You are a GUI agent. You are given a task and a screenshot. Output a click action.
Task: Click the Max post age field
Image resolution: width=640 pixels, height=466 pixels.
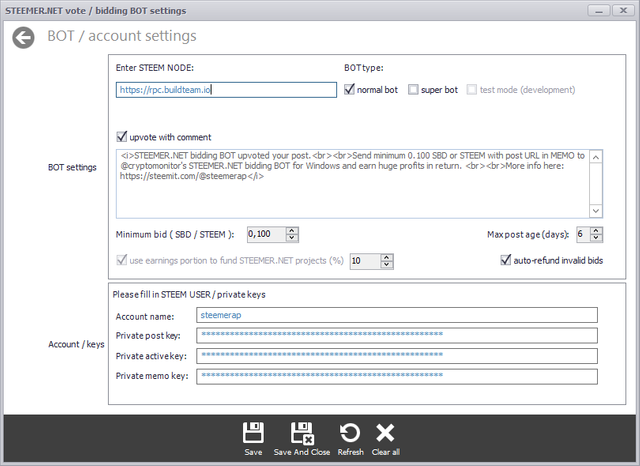coord(583,234)
